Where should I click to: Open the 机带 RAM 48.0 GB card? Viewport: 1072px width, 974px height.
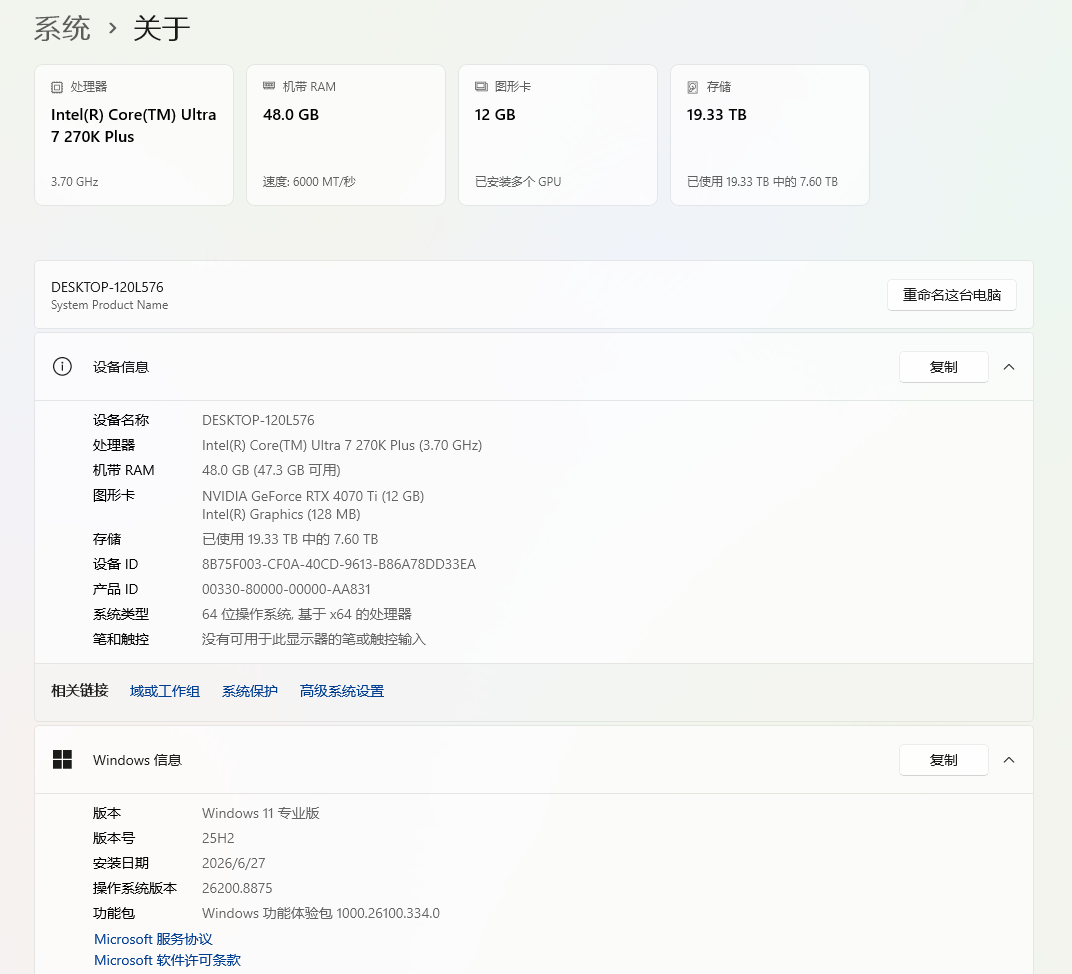coord(346,135)
